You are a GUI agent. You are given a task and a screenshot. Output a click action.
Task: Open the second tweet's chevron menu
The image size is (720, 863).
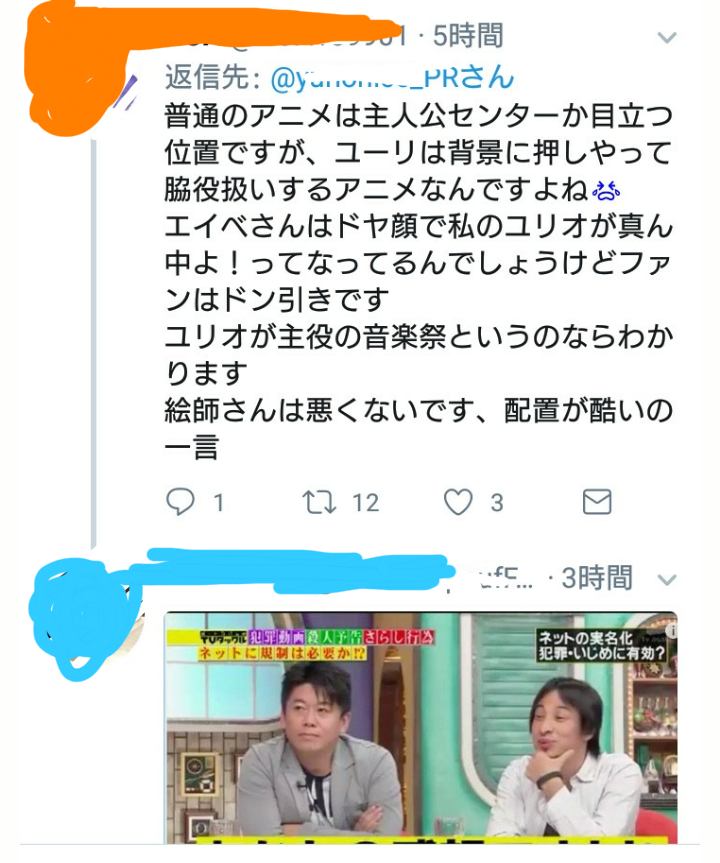pyautogui.click(x=667, y=580)
